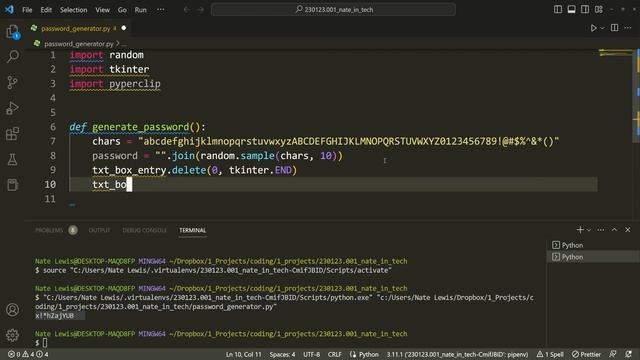The height and width of the screenshot is (360, 640).
Task: Open the View menu
Action: tap(102, 10)
